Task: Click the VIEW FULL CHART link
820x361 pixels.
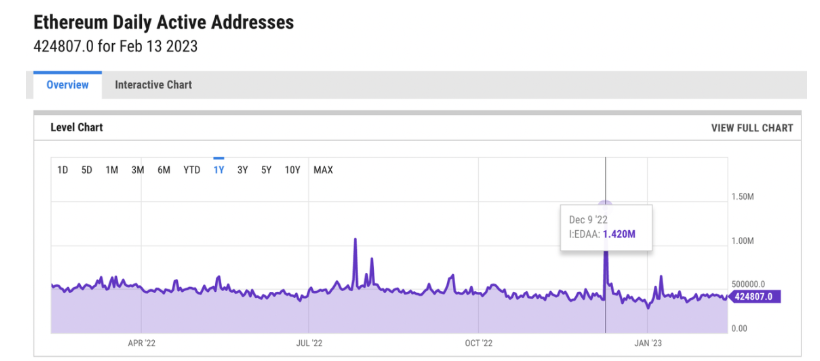Action: [x=752, y=128]
